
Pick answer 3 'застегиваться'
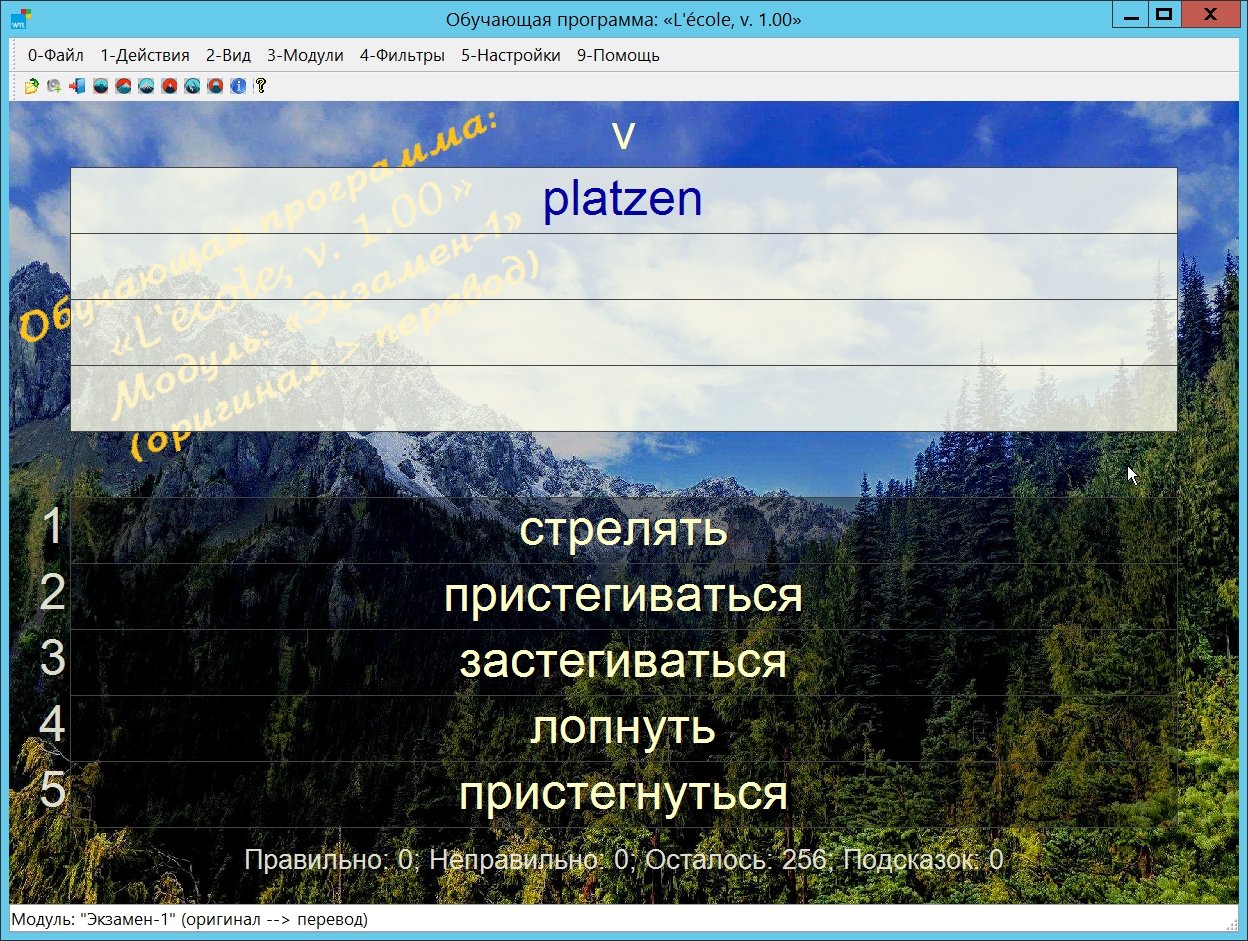(x=623, y=662)
